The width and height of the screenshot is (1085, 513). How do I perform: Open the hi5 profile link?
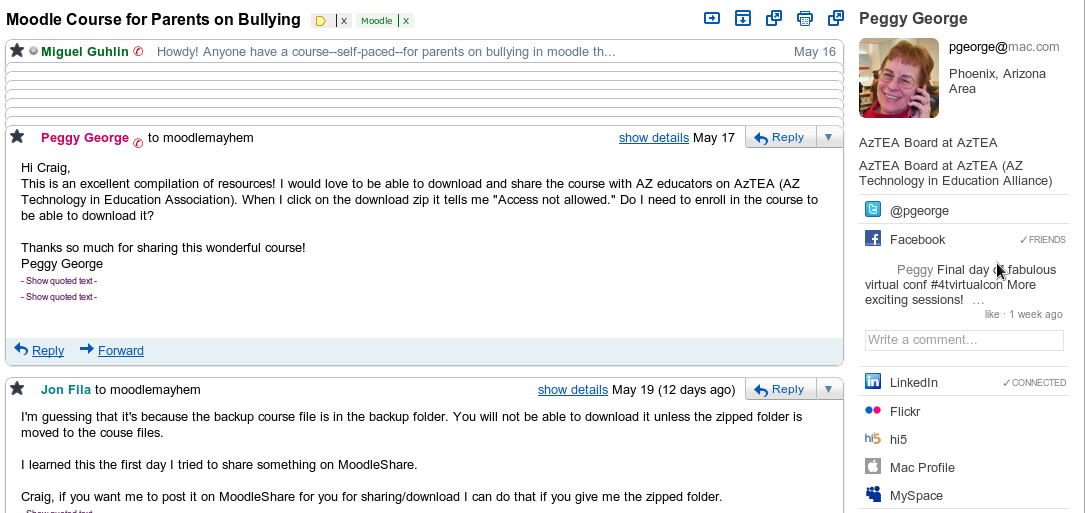click(898, 439)
